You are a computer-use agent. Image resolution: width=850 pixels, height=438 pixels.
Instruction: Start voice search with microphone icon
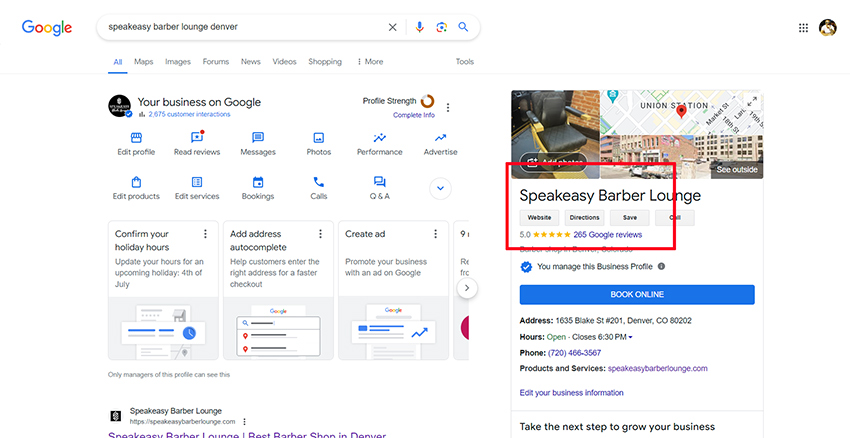pyautogui.click(x=420, y=27)
